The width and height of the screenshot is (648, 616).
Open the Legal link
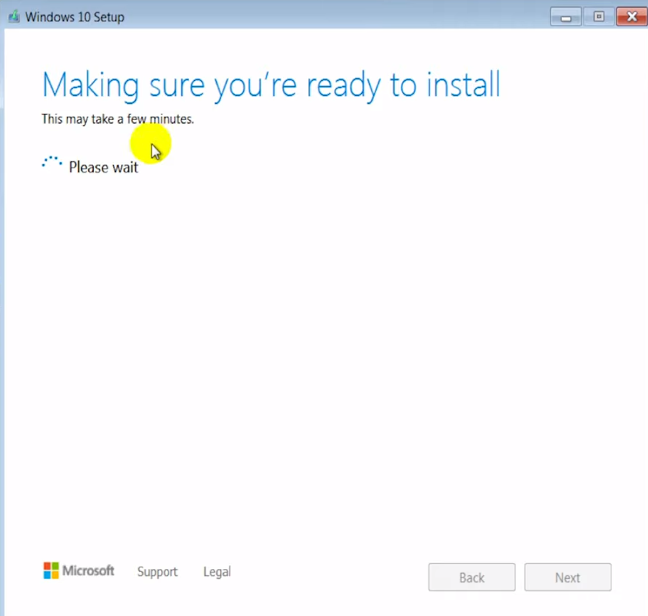point(217,572)
